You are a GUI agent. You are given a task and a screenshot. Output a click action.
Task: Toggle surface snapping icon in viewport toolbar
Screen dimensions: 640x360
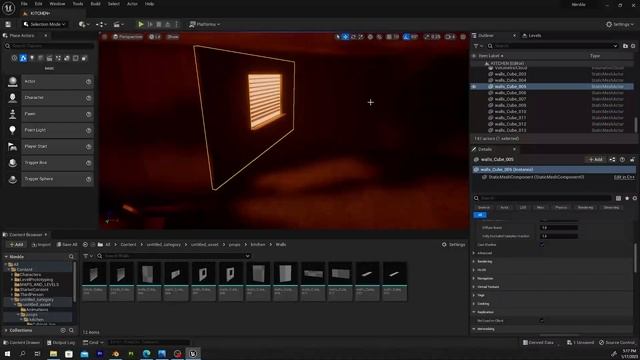379,37
